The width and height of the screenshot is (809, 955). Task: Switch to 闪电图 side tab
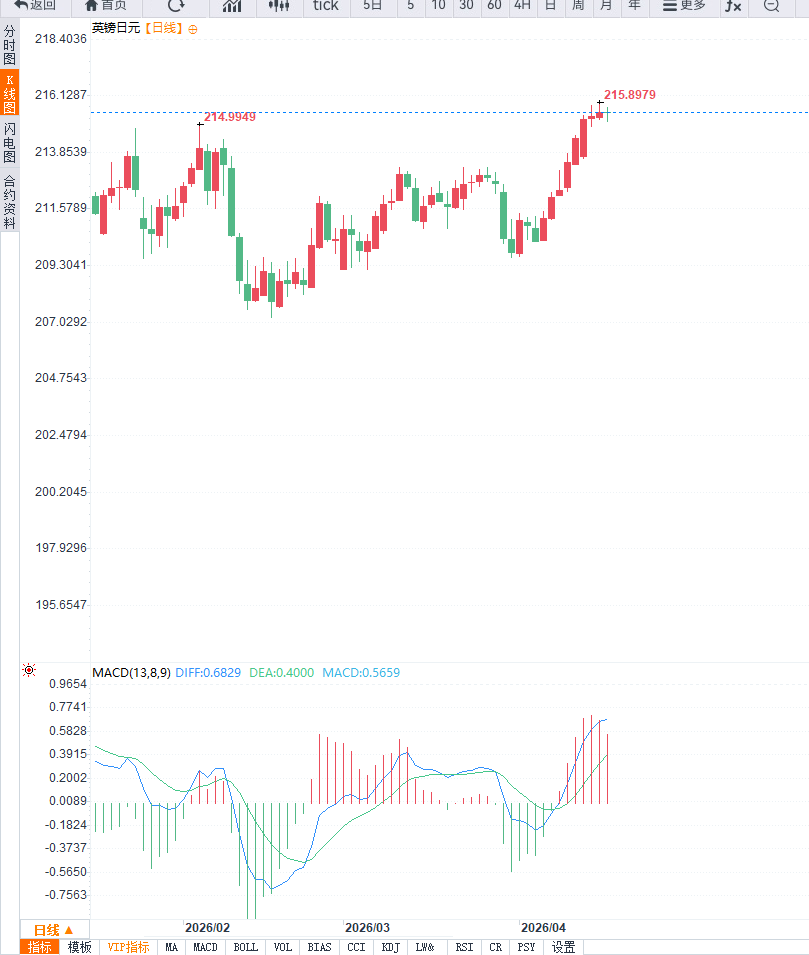coord(9,142)
